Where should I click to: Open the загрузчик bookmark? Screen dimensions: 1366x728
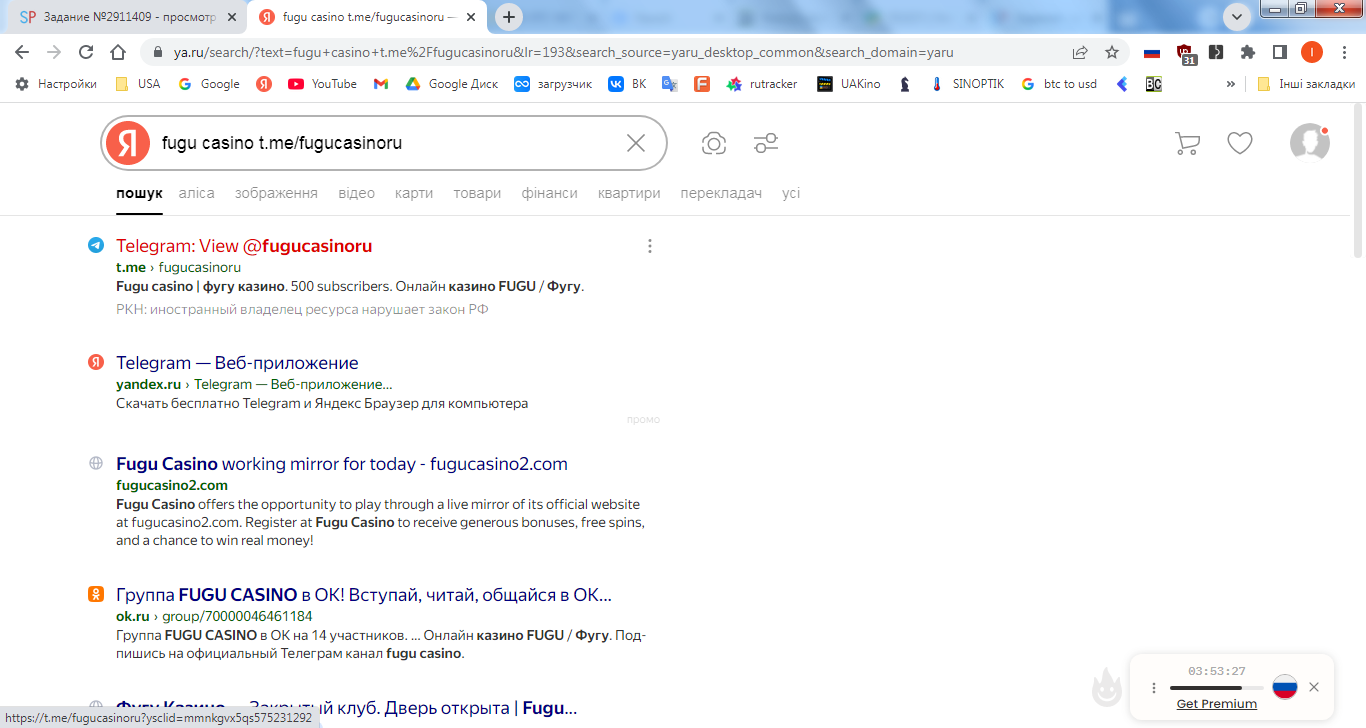[x=553, y=84]
